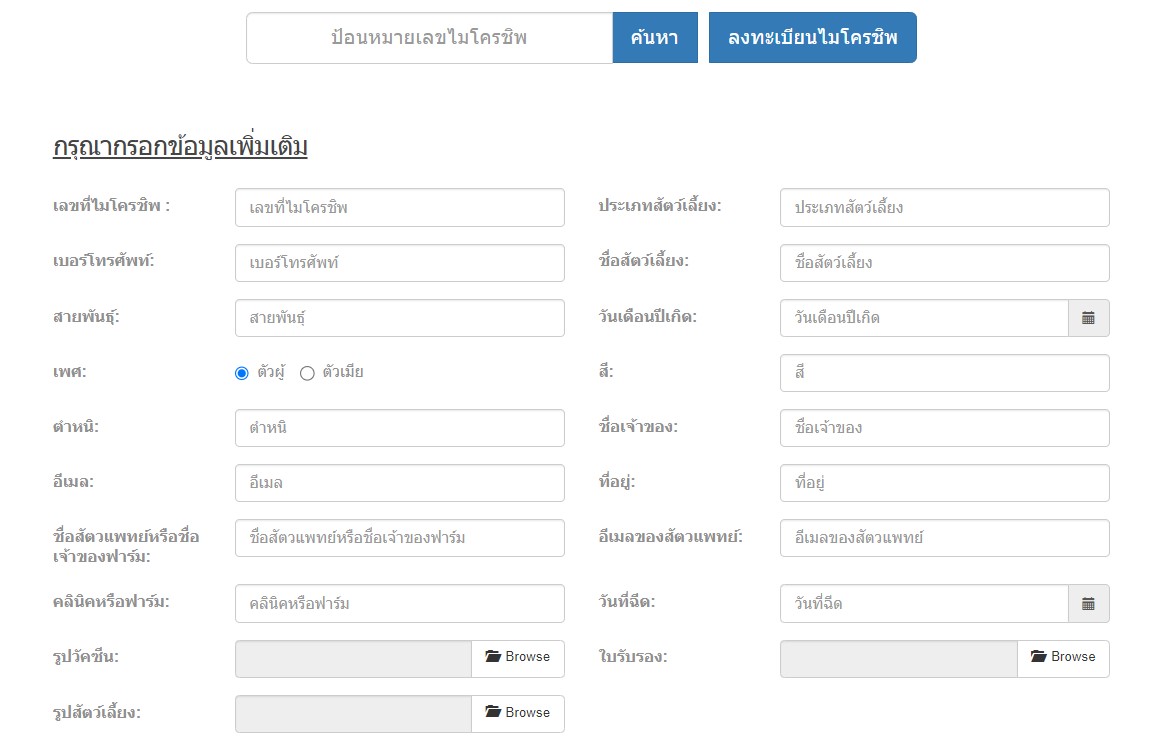
Task: Click the เบอร์โทรศัพท์ input field
Action: click(399, 263)
